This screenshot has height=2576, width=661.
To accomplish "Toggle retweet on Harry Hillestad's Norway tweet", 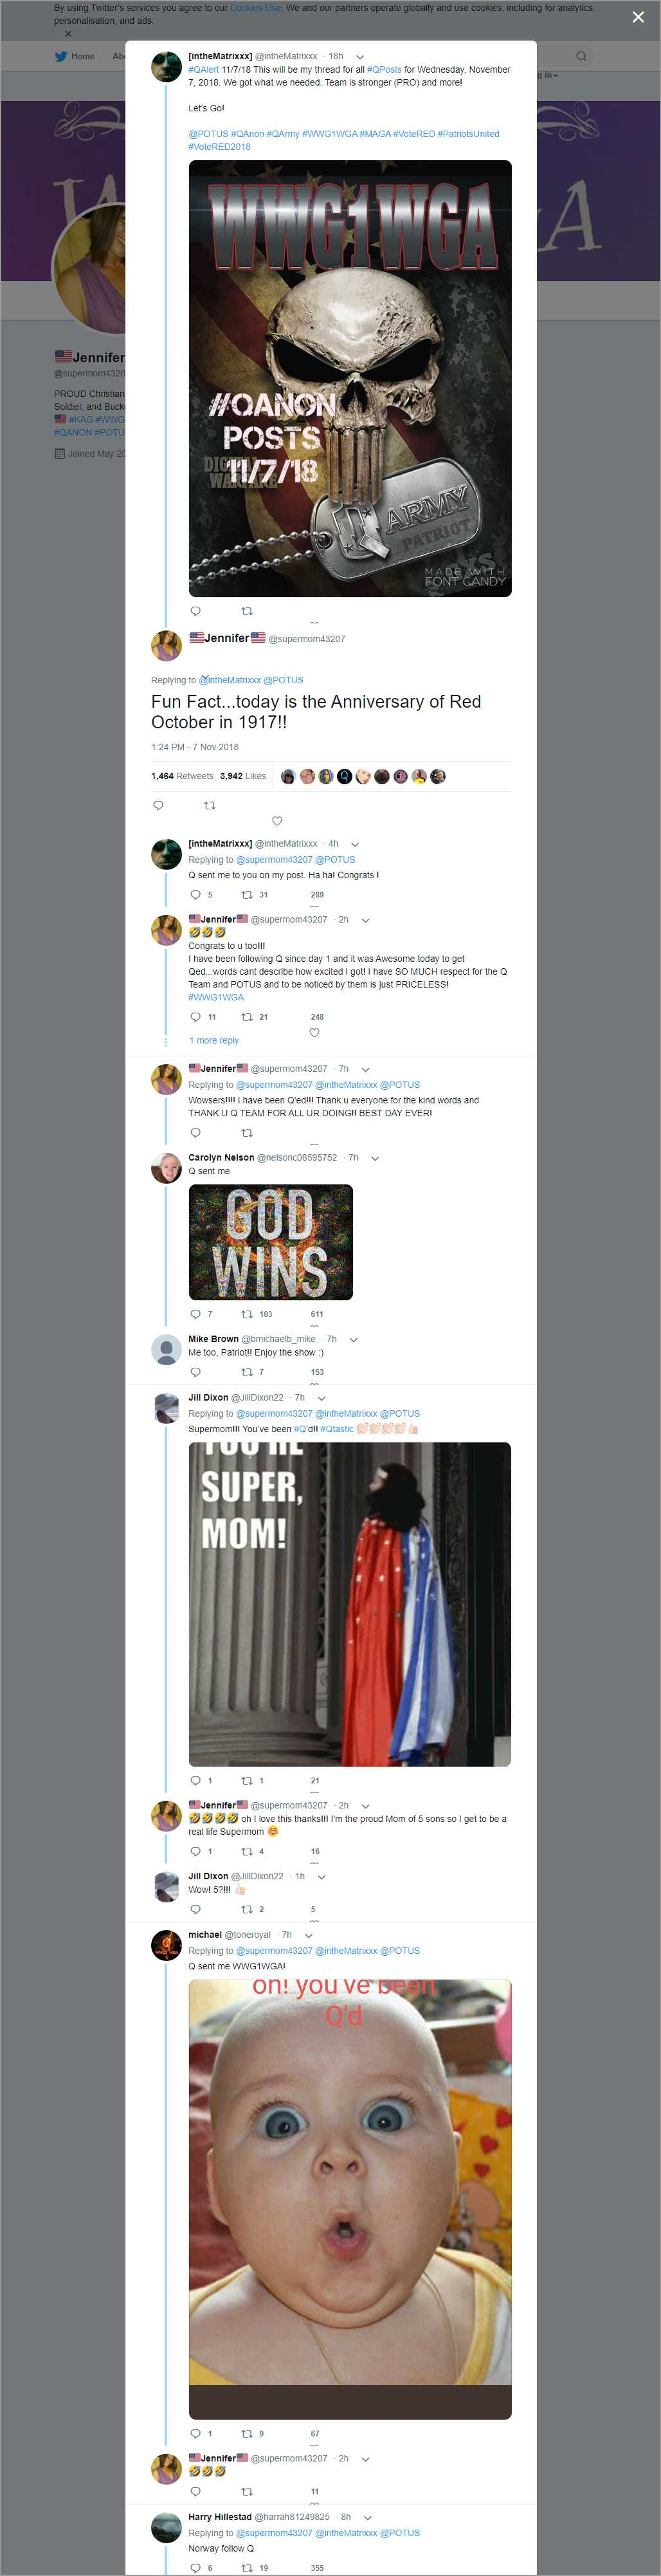I will click(x=246, y=2567).
